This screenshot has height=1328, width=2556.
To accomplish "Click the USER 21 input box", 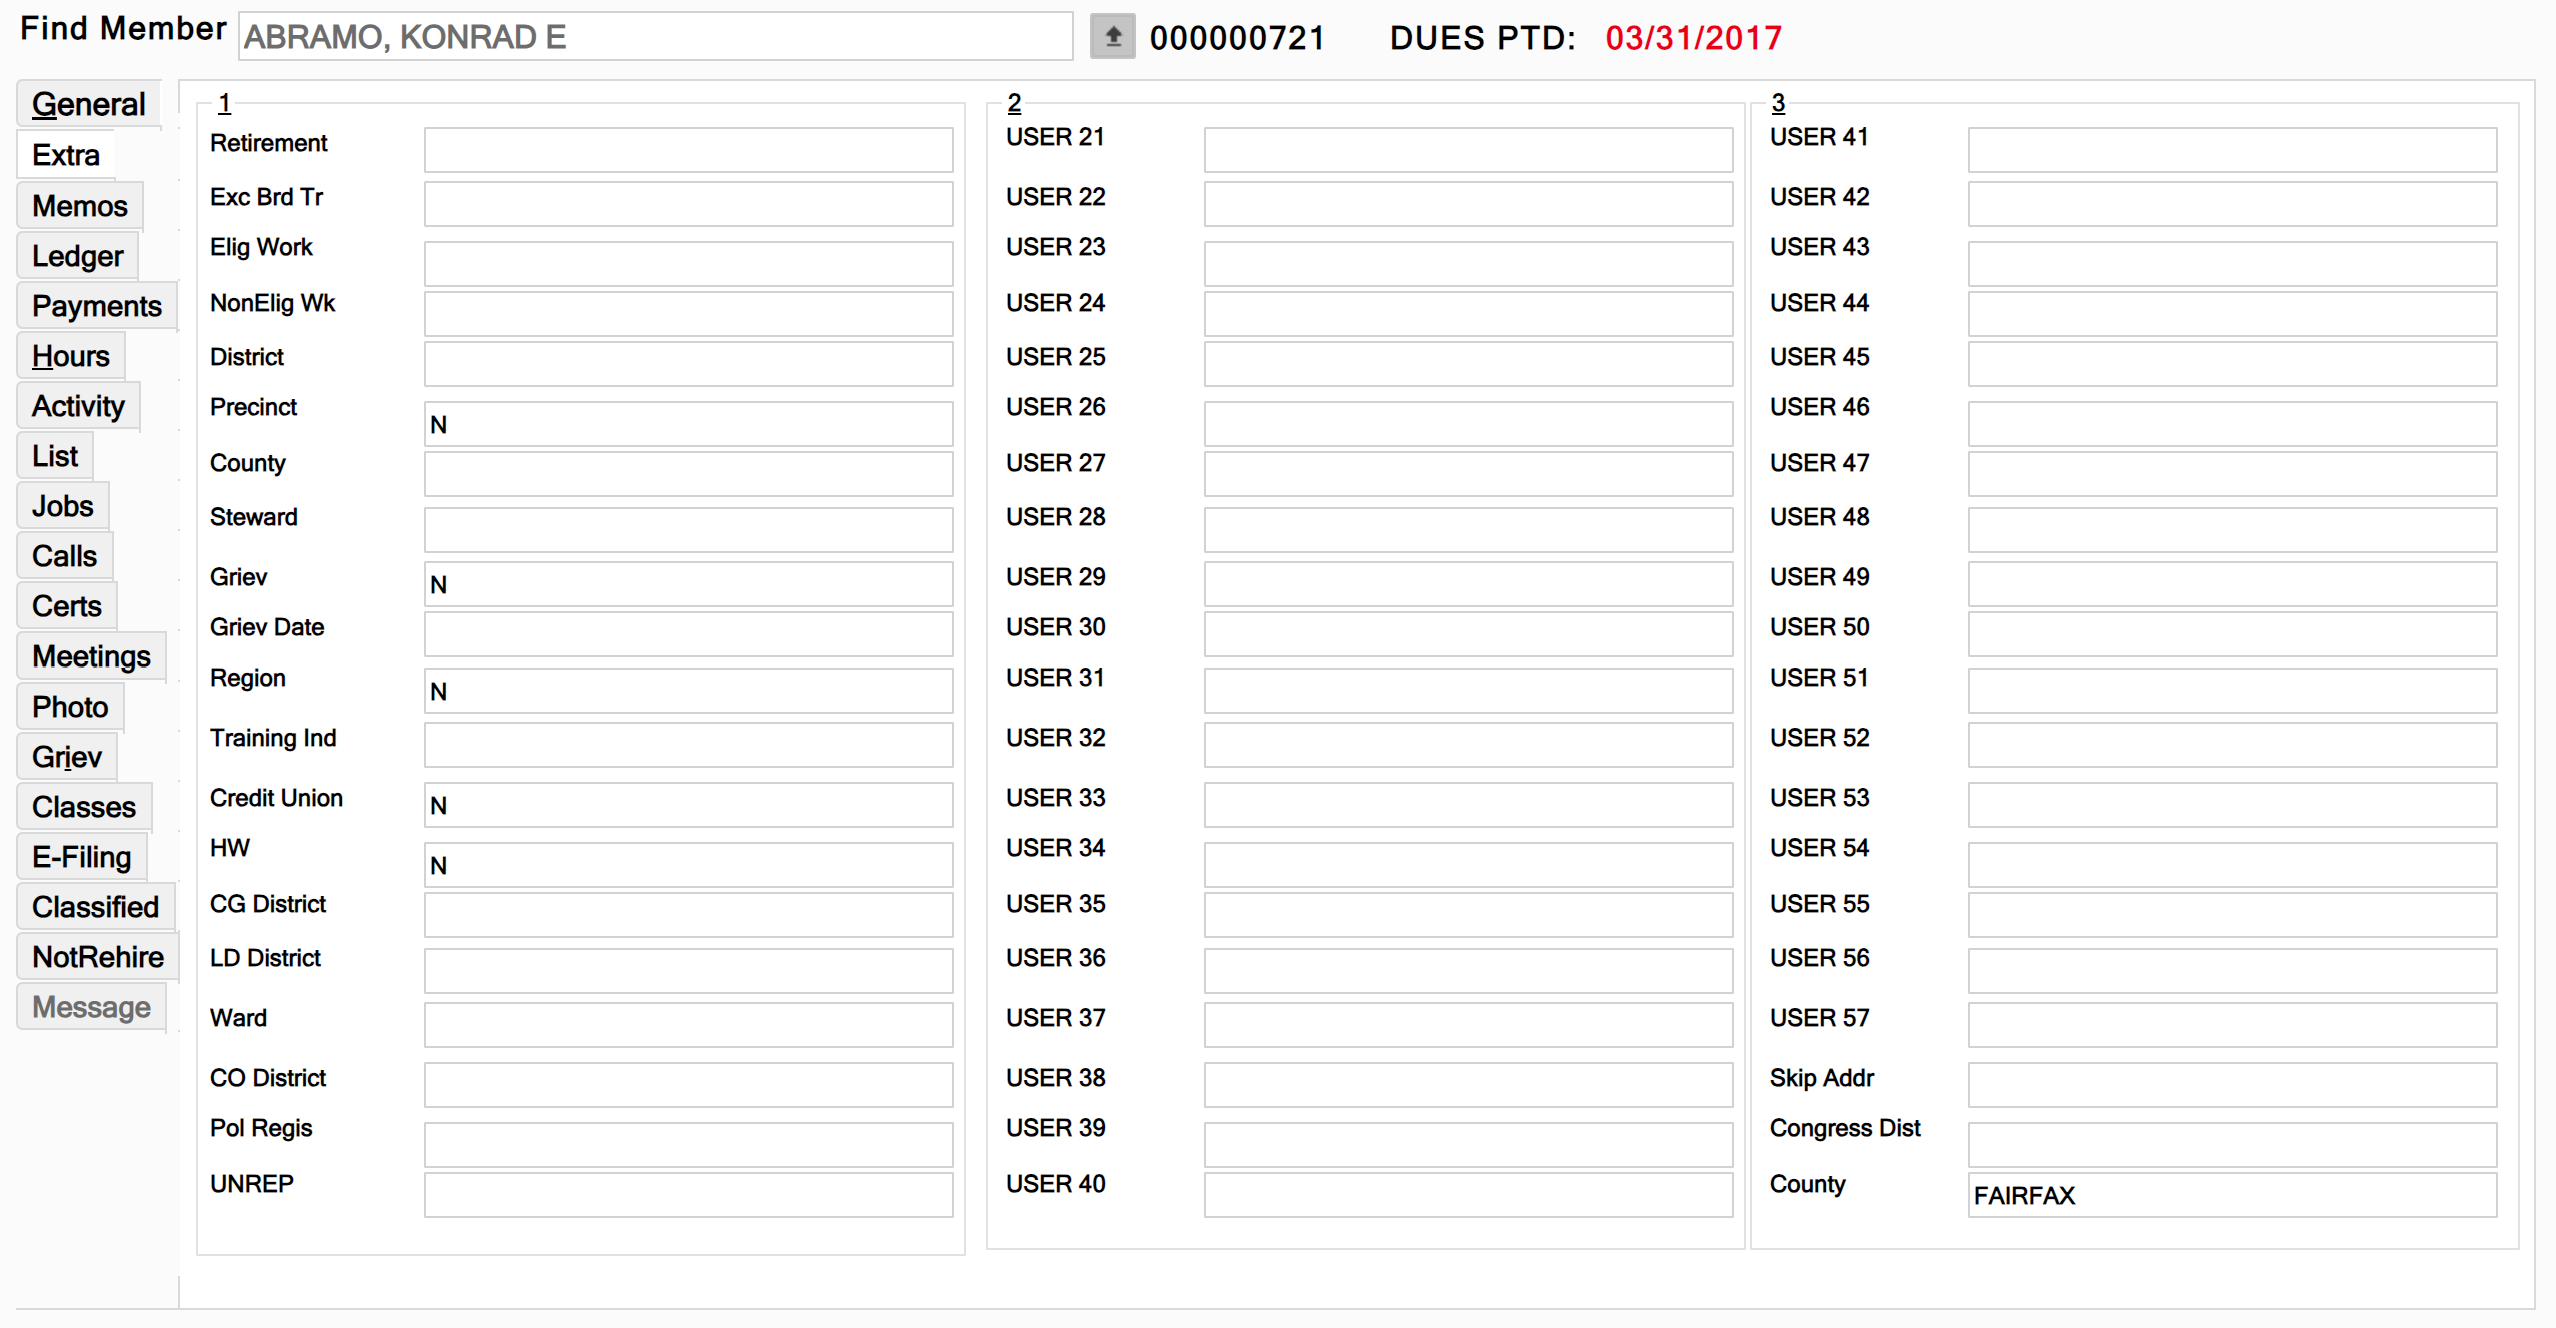I will tap(1467, 150).
